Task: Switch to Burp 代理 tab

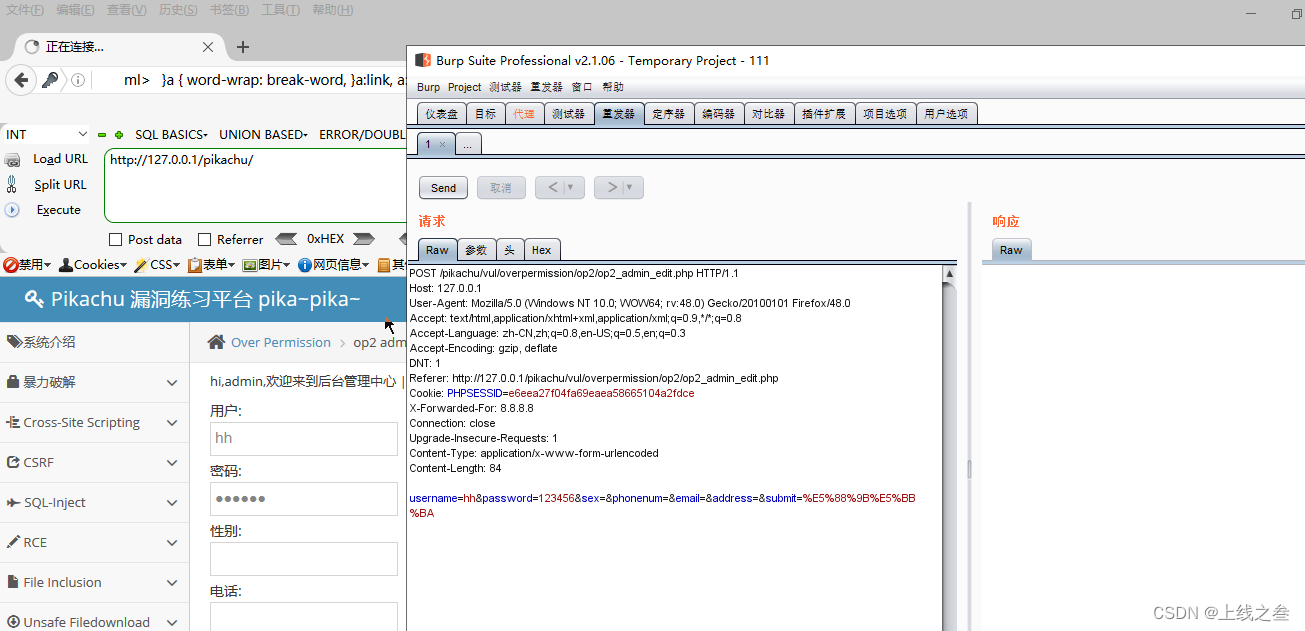Action: (524, 114)
